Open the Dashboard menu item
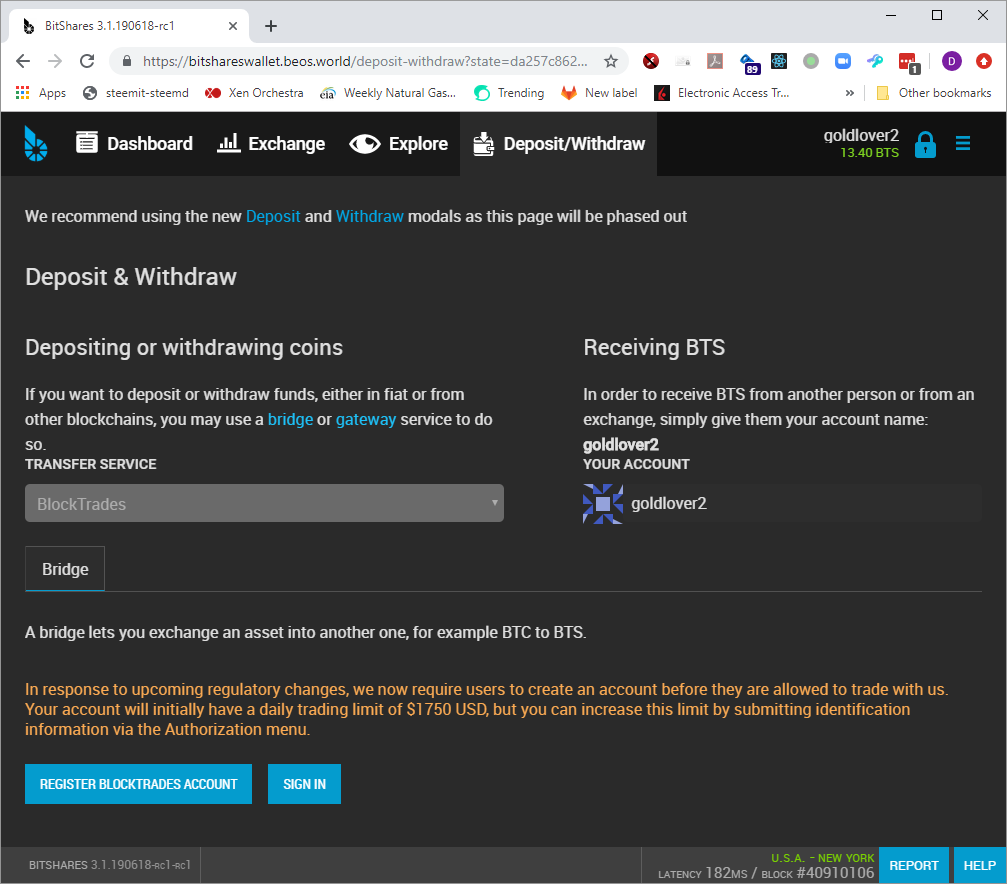 pos(134,143)
